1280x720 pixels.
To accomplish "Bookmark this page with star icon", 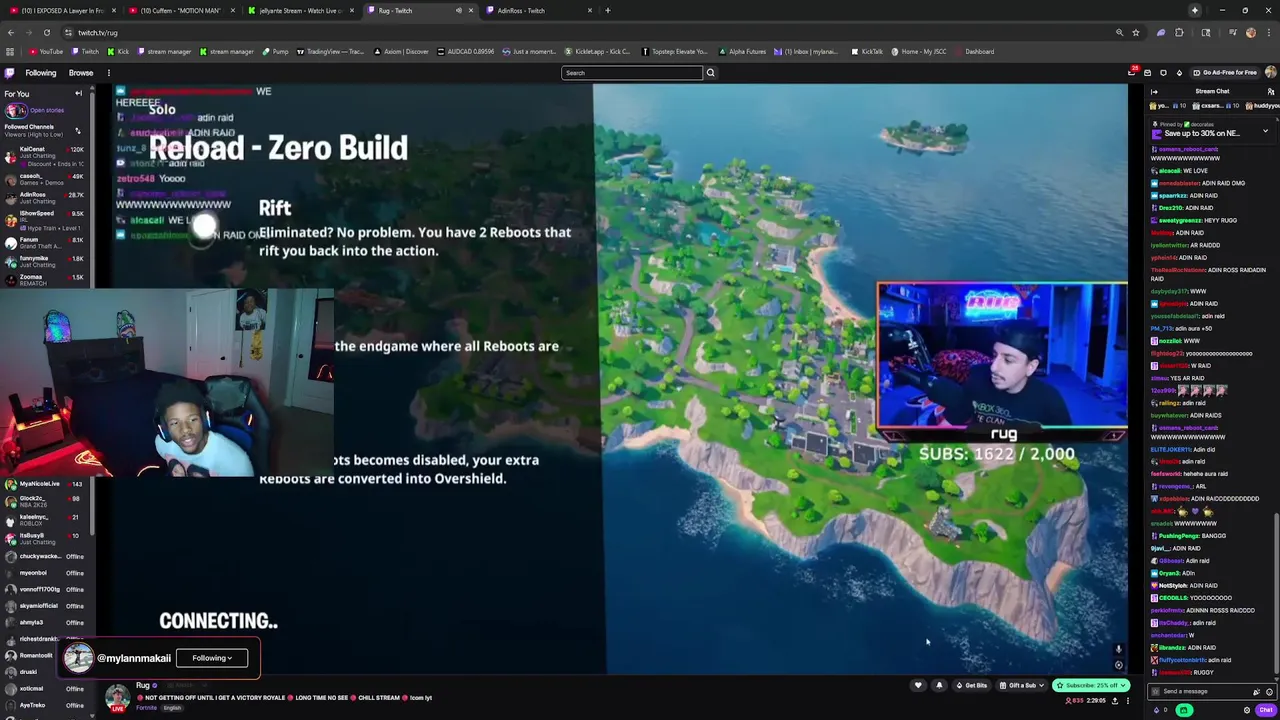I will click(1135, 32).
